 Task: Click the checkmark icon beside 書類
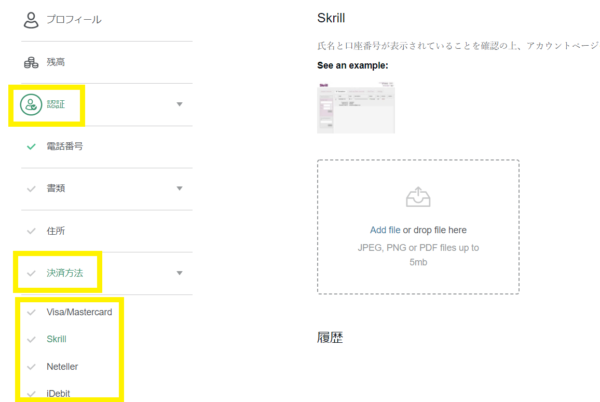pyautogui.click(x=31, y=188)
